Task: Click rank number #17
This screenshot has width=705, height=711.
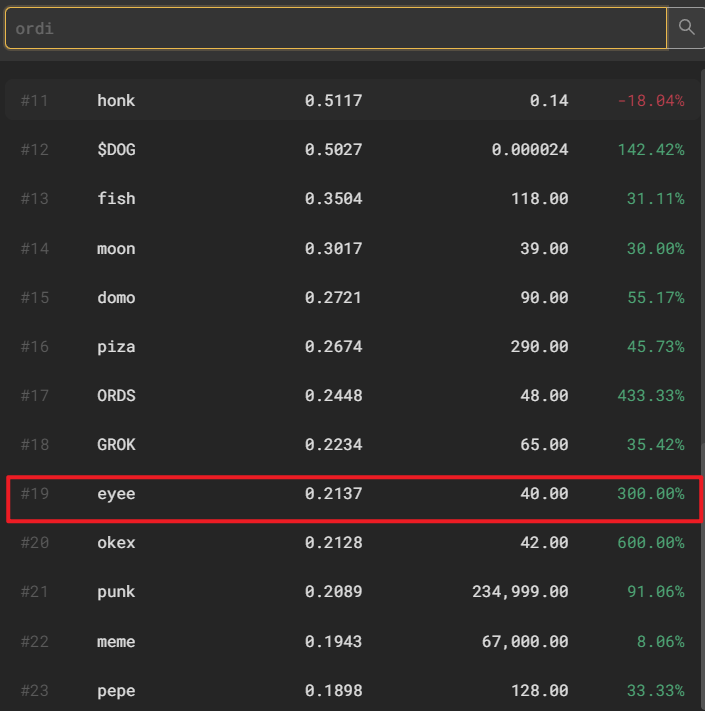Action: tap(34, 395)
